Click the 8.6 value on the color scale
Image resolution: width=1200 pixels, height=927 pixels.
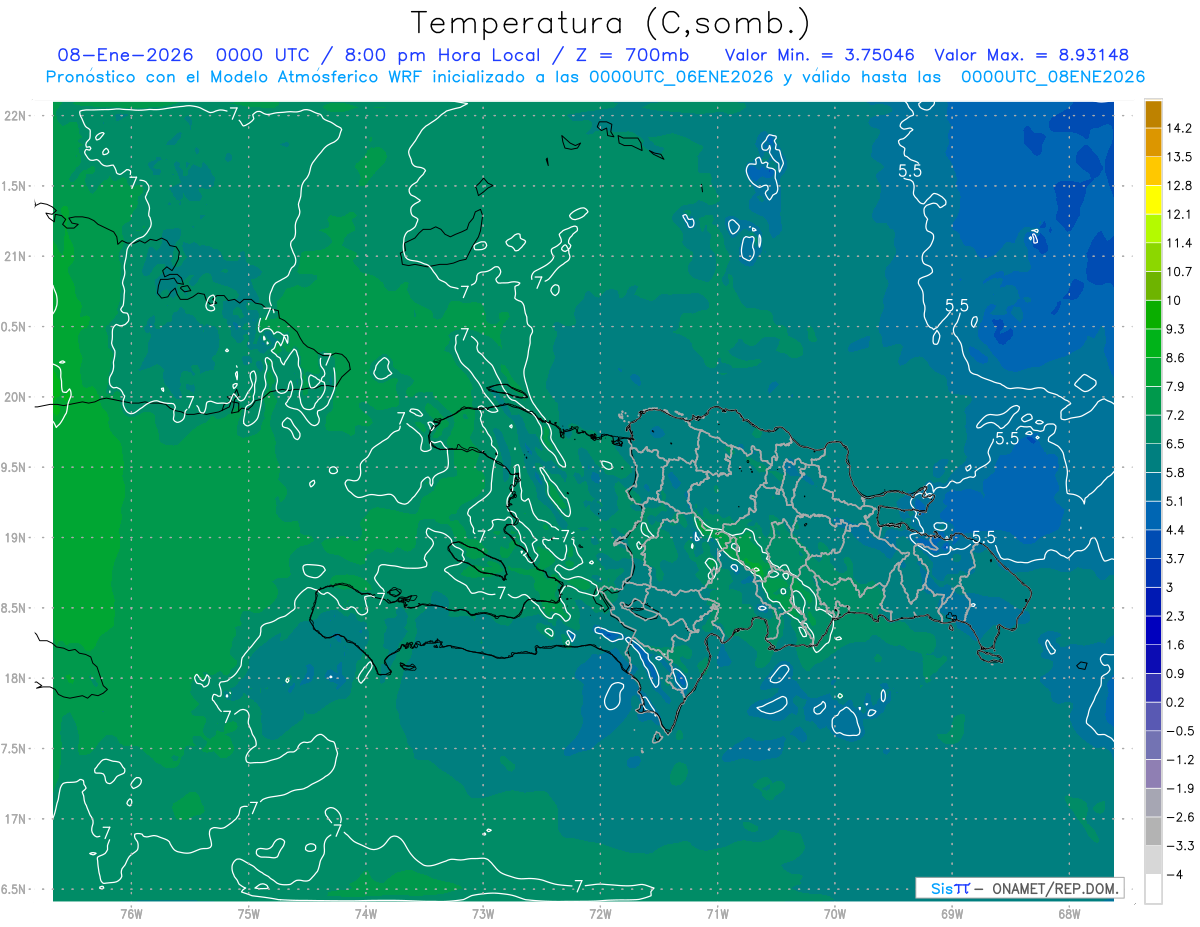(x=1175, y=358)
